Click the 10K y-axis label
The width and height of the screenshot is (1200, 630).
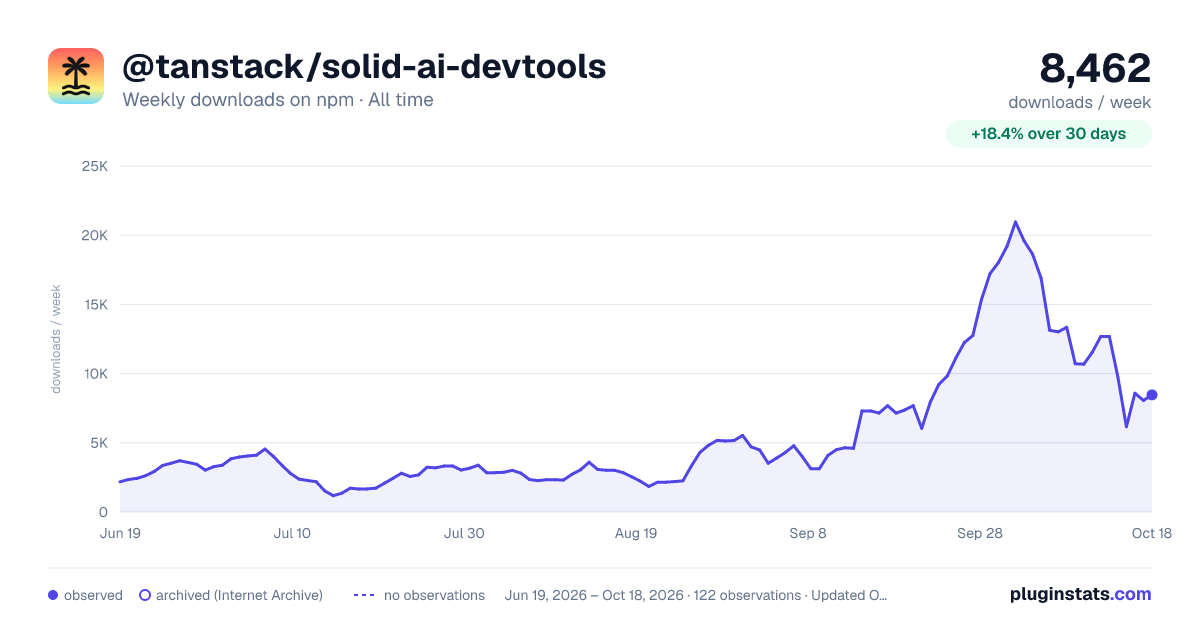point(95,374)
